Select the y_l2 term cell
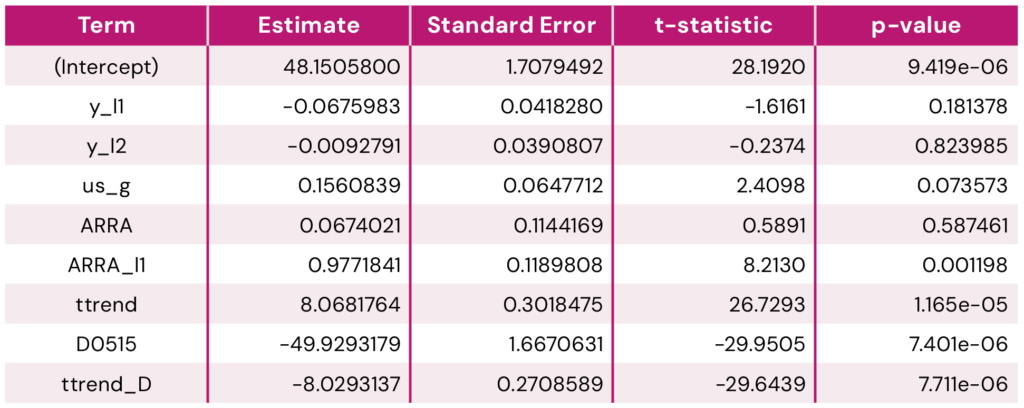Image resolution: width=1024 pixels, height=408 pixels. [x=106, y=146]
